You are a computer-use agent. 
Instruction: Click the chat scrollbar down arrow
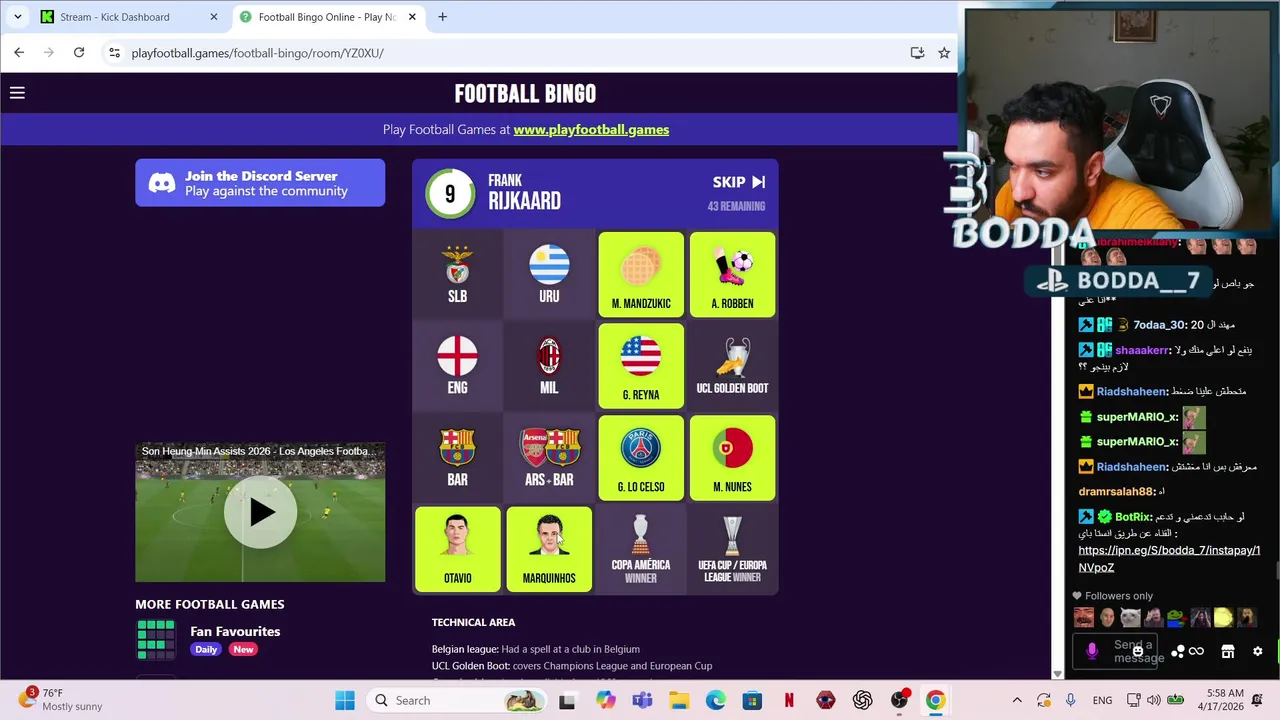[1058, 674]
